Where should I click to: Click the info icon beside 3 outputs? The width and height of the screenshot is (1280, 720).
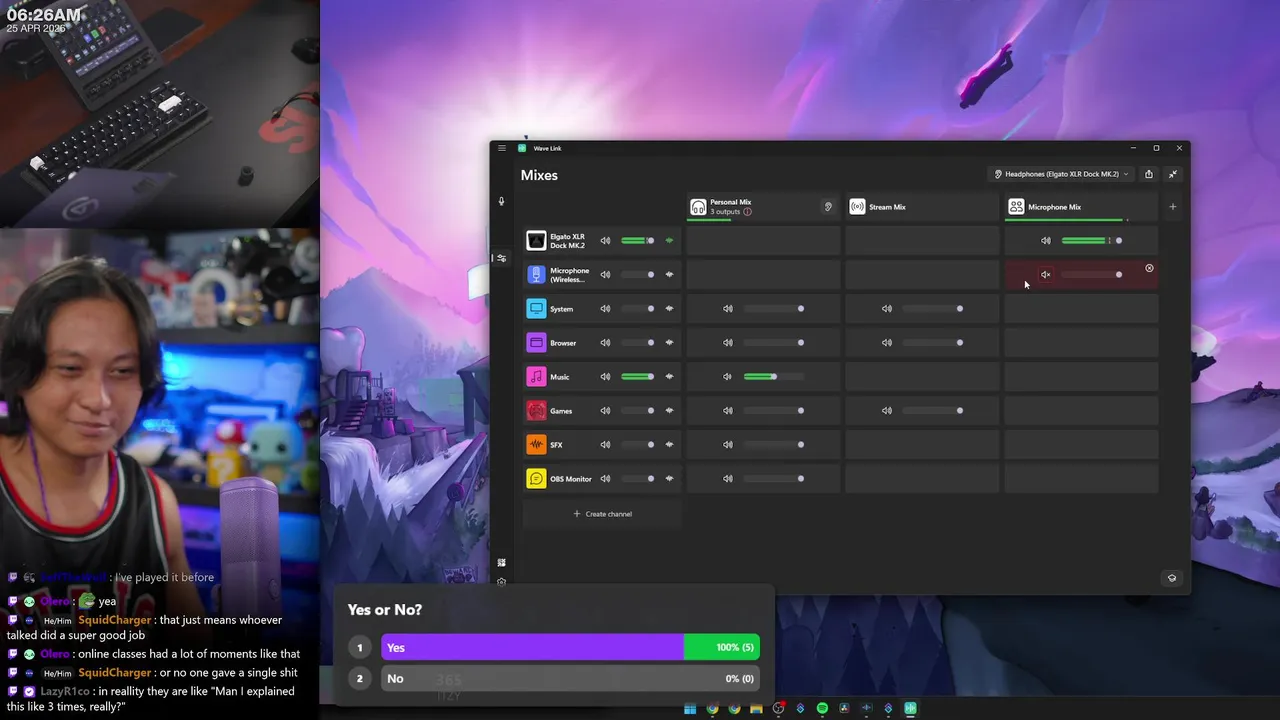(747, 212)
